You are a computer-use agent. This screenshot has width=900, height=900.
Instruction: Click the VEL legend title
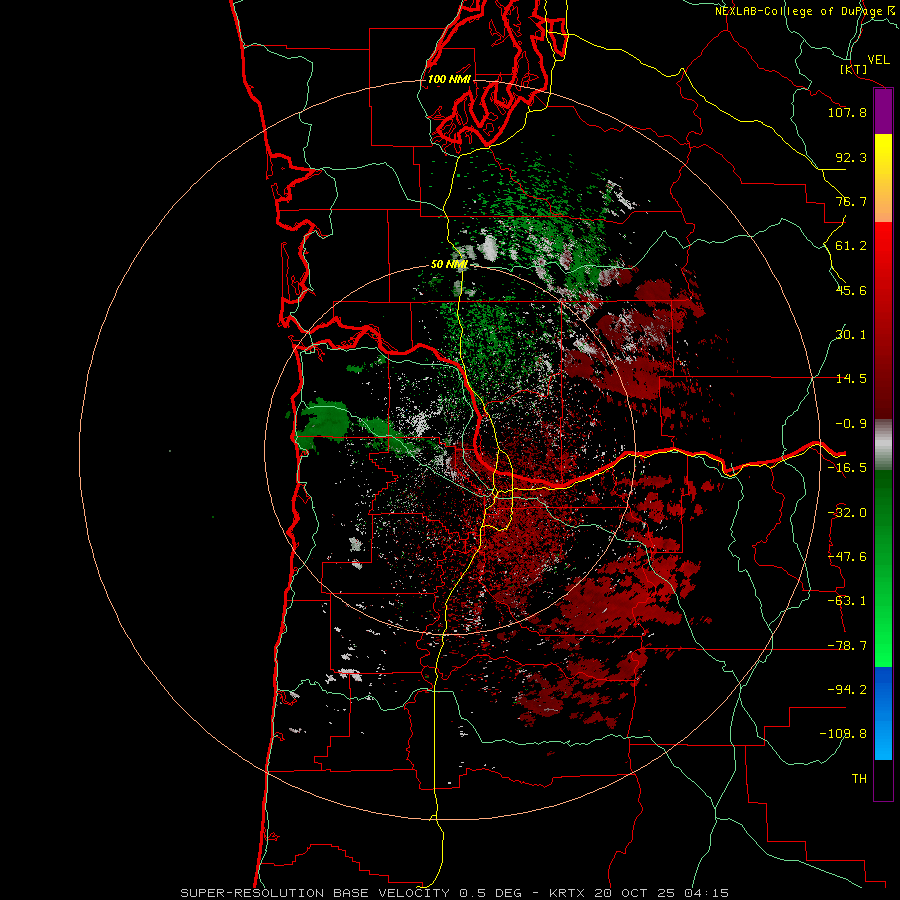pos(878,60)
